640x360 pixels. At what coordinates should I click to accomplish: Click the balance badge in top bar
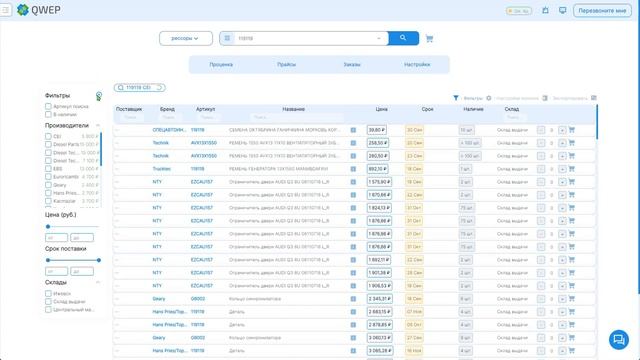coord(519,11)
